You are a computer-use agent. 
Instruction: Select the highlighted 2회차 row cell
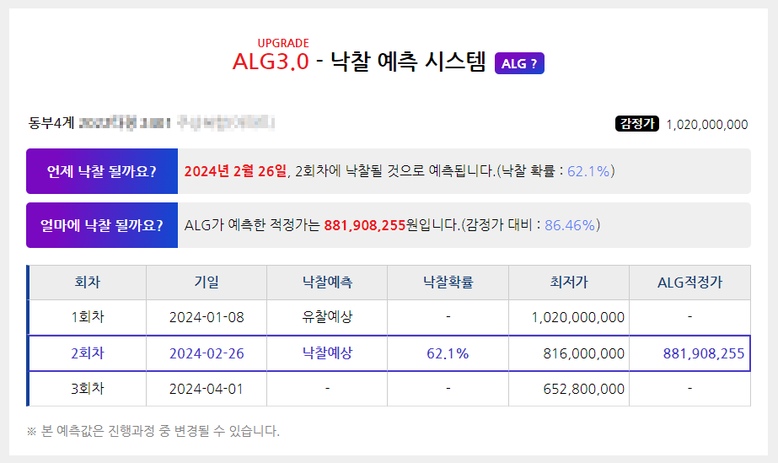(x=88, y=353)
